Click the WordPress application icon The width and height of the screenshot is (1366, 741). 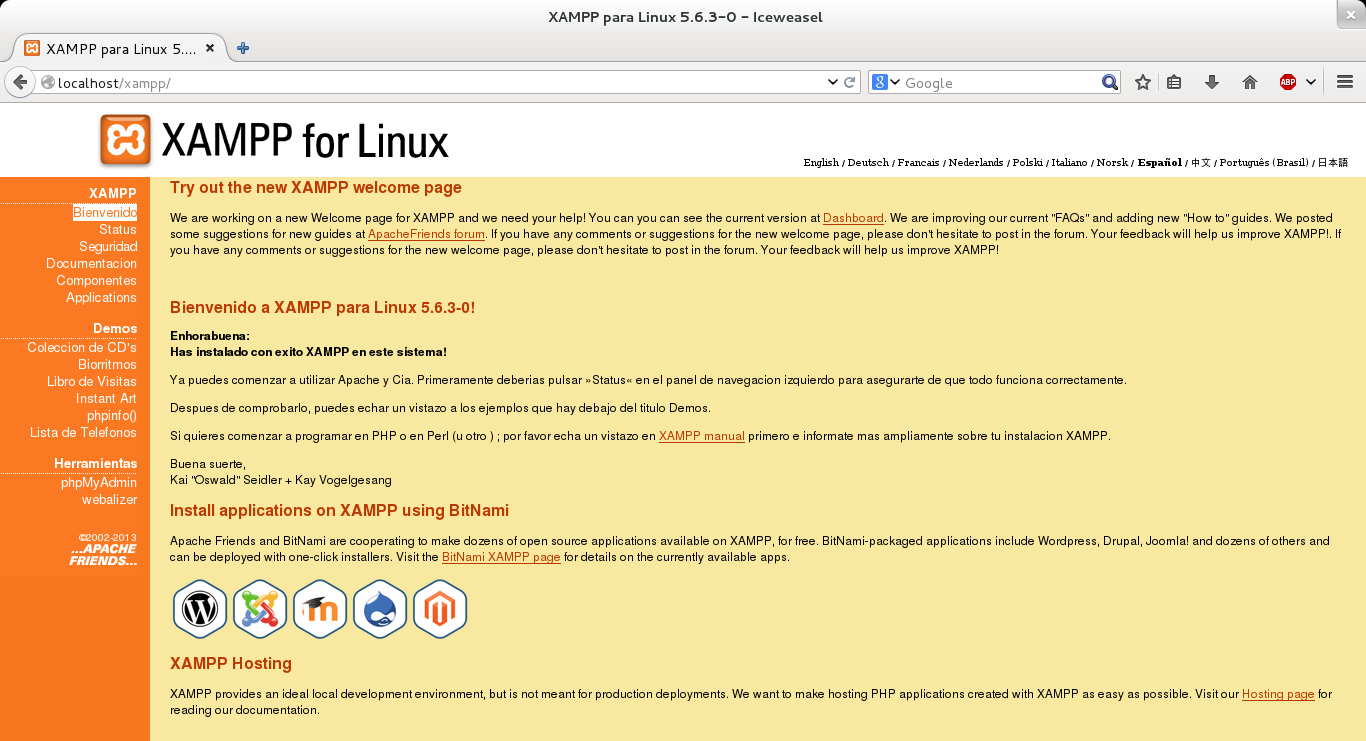(x=200, y=609)
